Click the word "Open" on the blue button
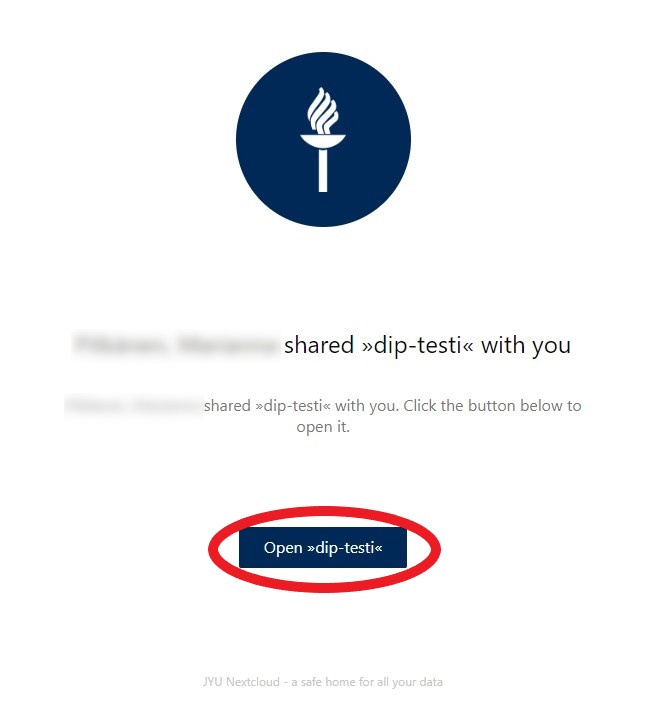The width and height of the screenshot is (651, 716). (283, 548)
